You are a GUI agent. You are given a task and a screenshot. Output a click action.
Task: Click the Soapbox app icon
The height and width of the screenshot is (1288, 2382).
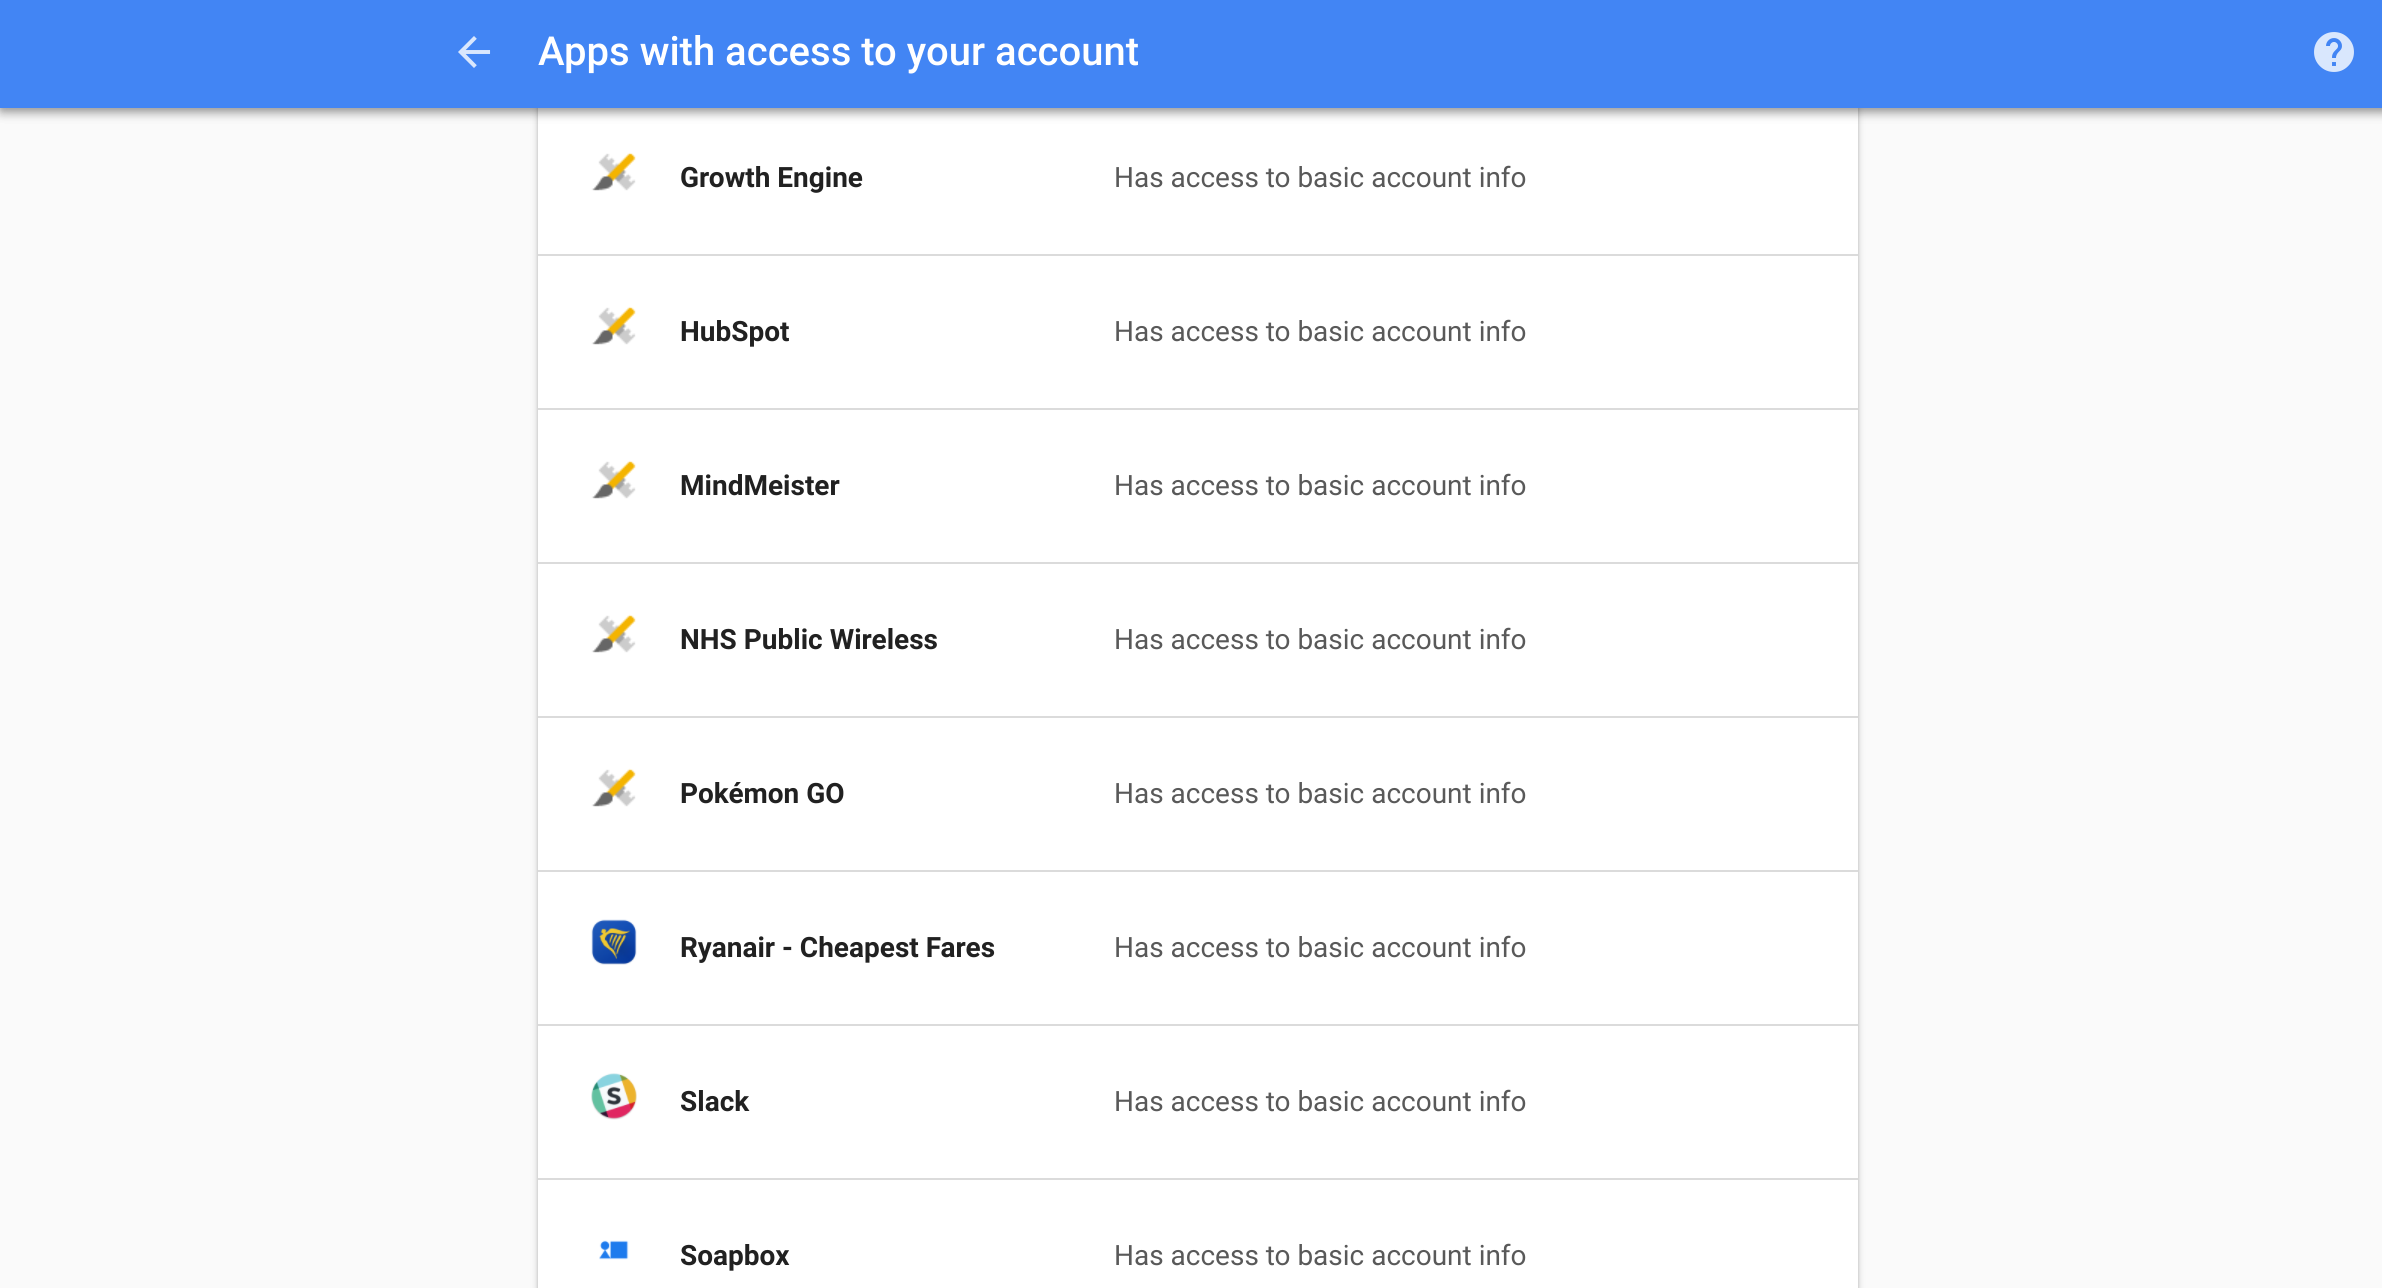pyautogui.click(x=614, y=1251)
